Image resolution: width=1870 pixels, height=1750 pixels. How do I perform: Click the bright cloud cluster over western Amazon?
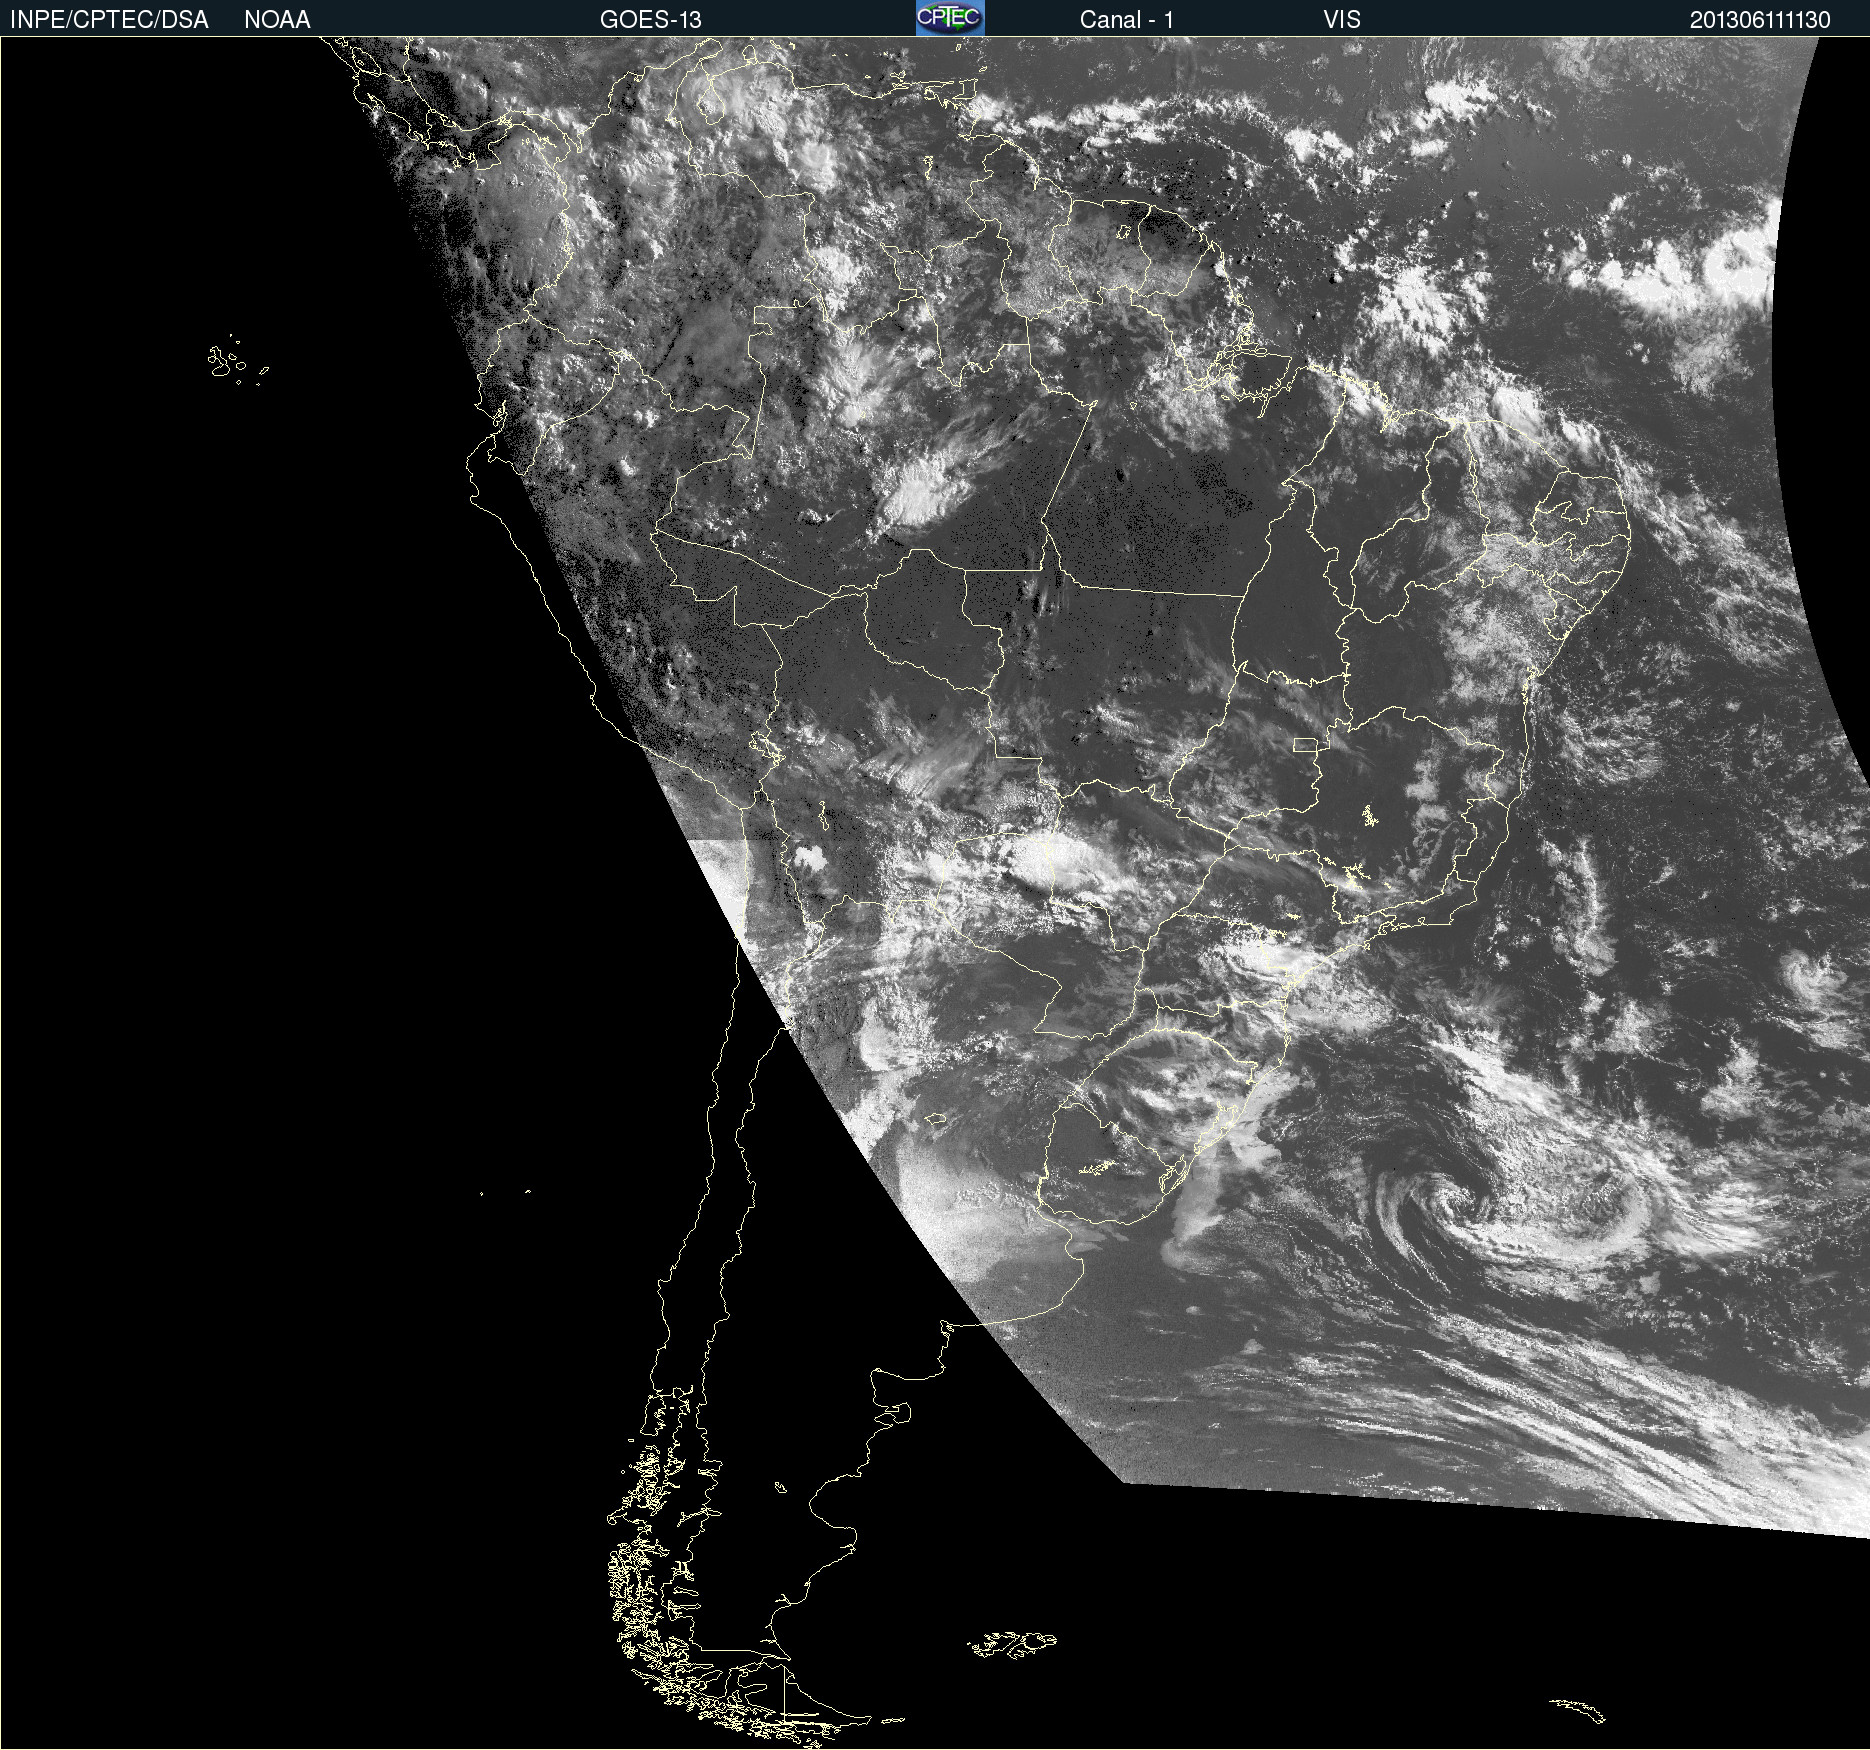point(918,492)
